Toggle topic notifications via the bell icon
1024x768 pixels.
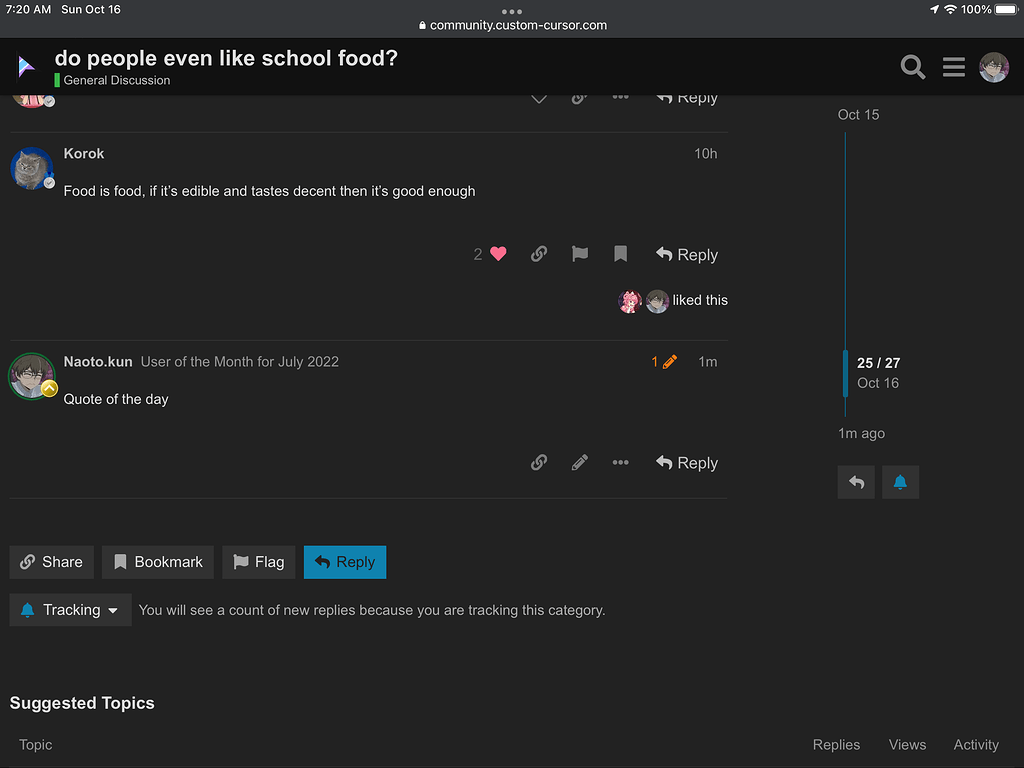(900, 481)
